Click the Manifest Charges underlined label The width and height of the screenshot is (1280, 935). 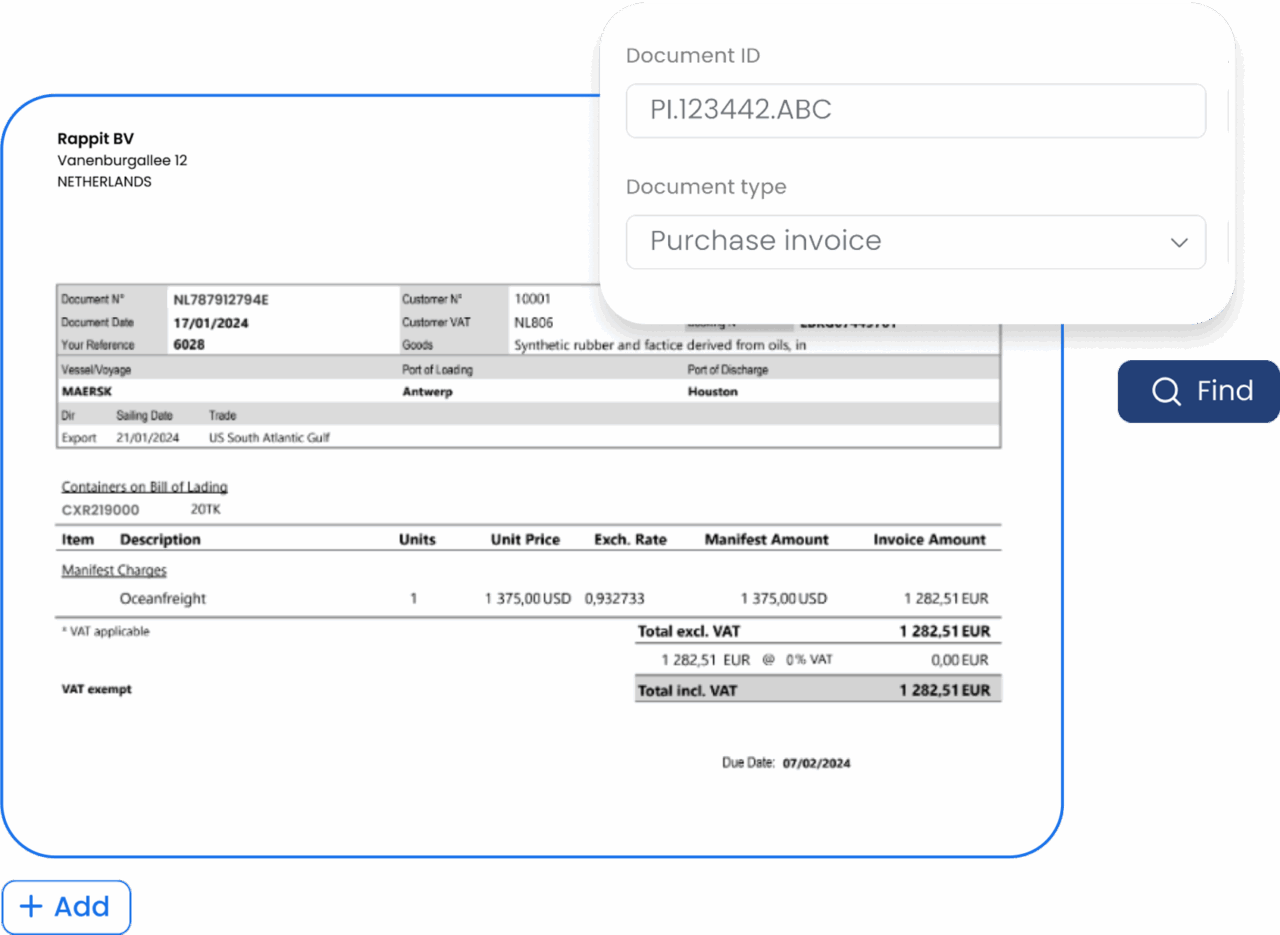pos(113,570)
